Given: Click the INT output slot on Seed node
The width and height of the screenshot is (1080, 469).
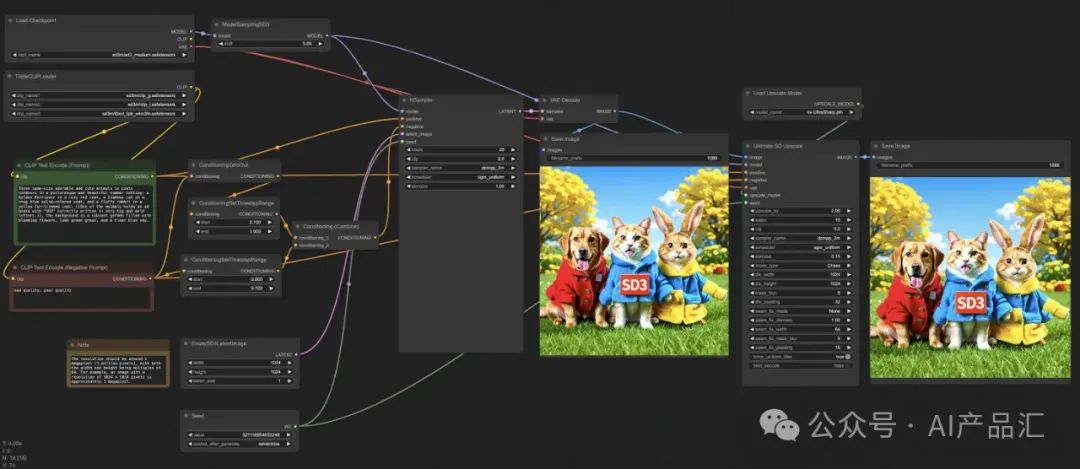Looking at the screenshot, I should pos(295,426).
